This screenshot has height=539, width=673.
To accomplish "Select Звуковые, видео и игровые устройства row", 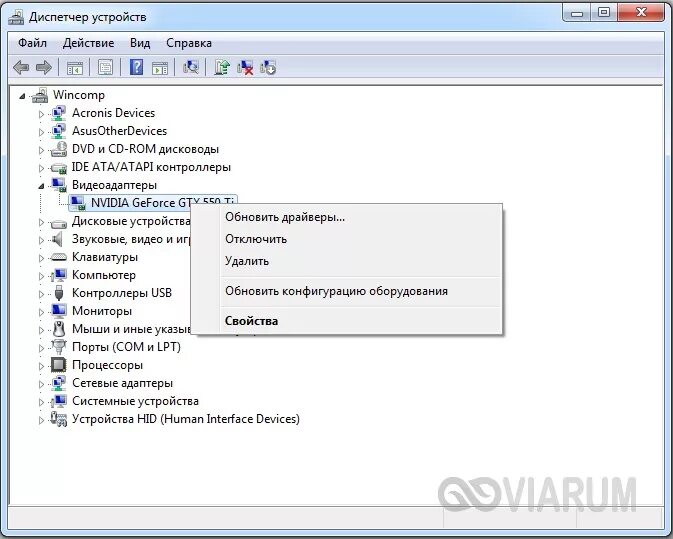I will coord(131,239).
